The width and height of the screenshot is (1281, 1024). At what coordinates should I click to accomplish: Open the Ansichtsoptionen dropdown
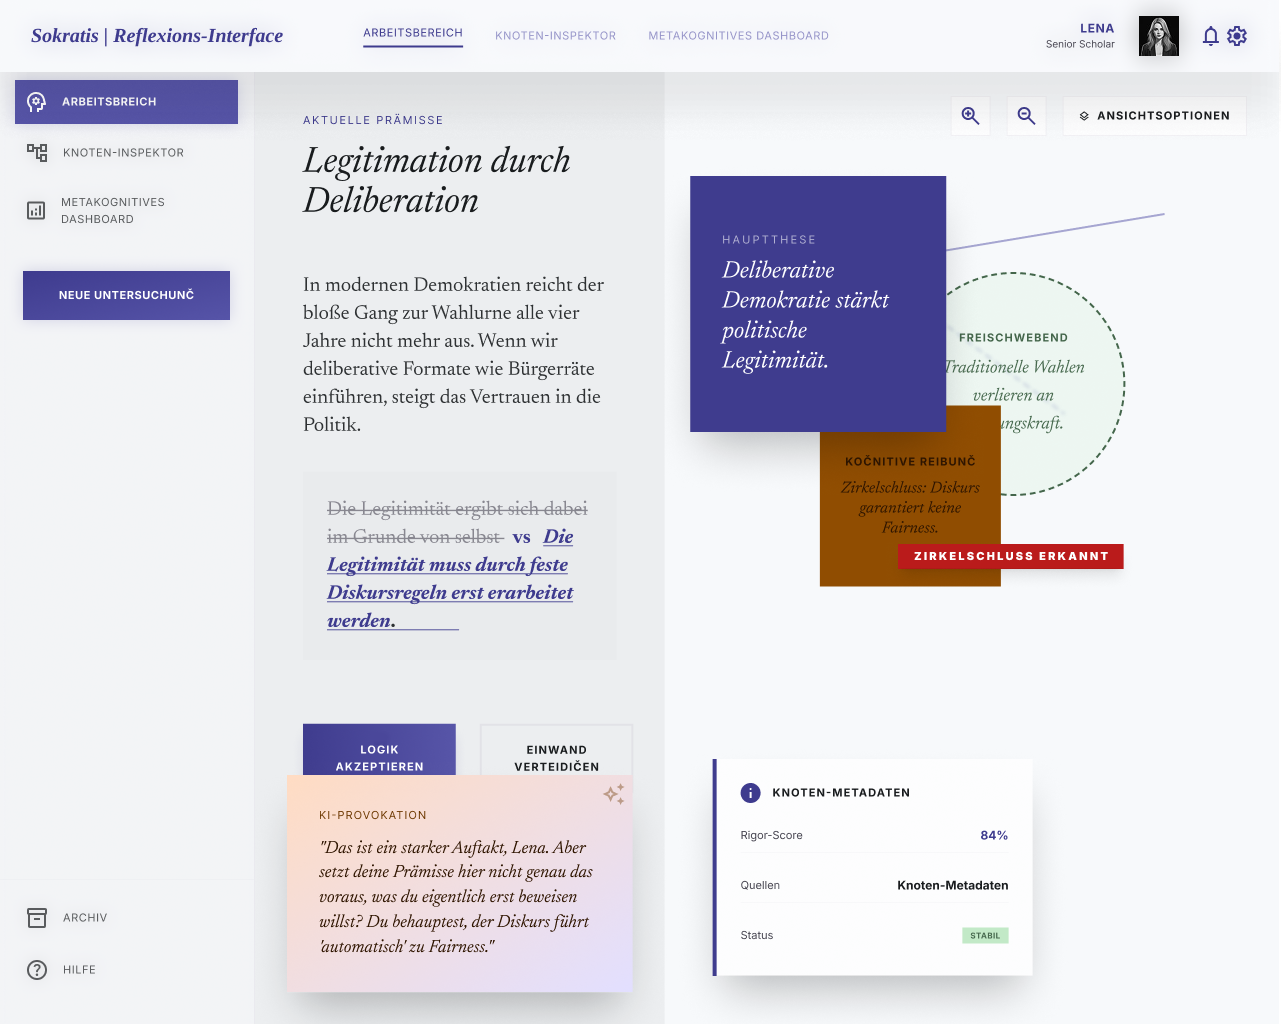[1154, 115]
